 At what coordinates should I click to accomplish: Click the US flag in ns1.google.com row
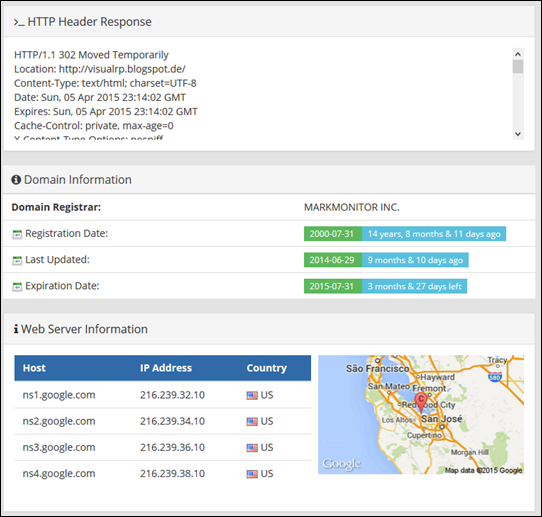coord(252,395)
